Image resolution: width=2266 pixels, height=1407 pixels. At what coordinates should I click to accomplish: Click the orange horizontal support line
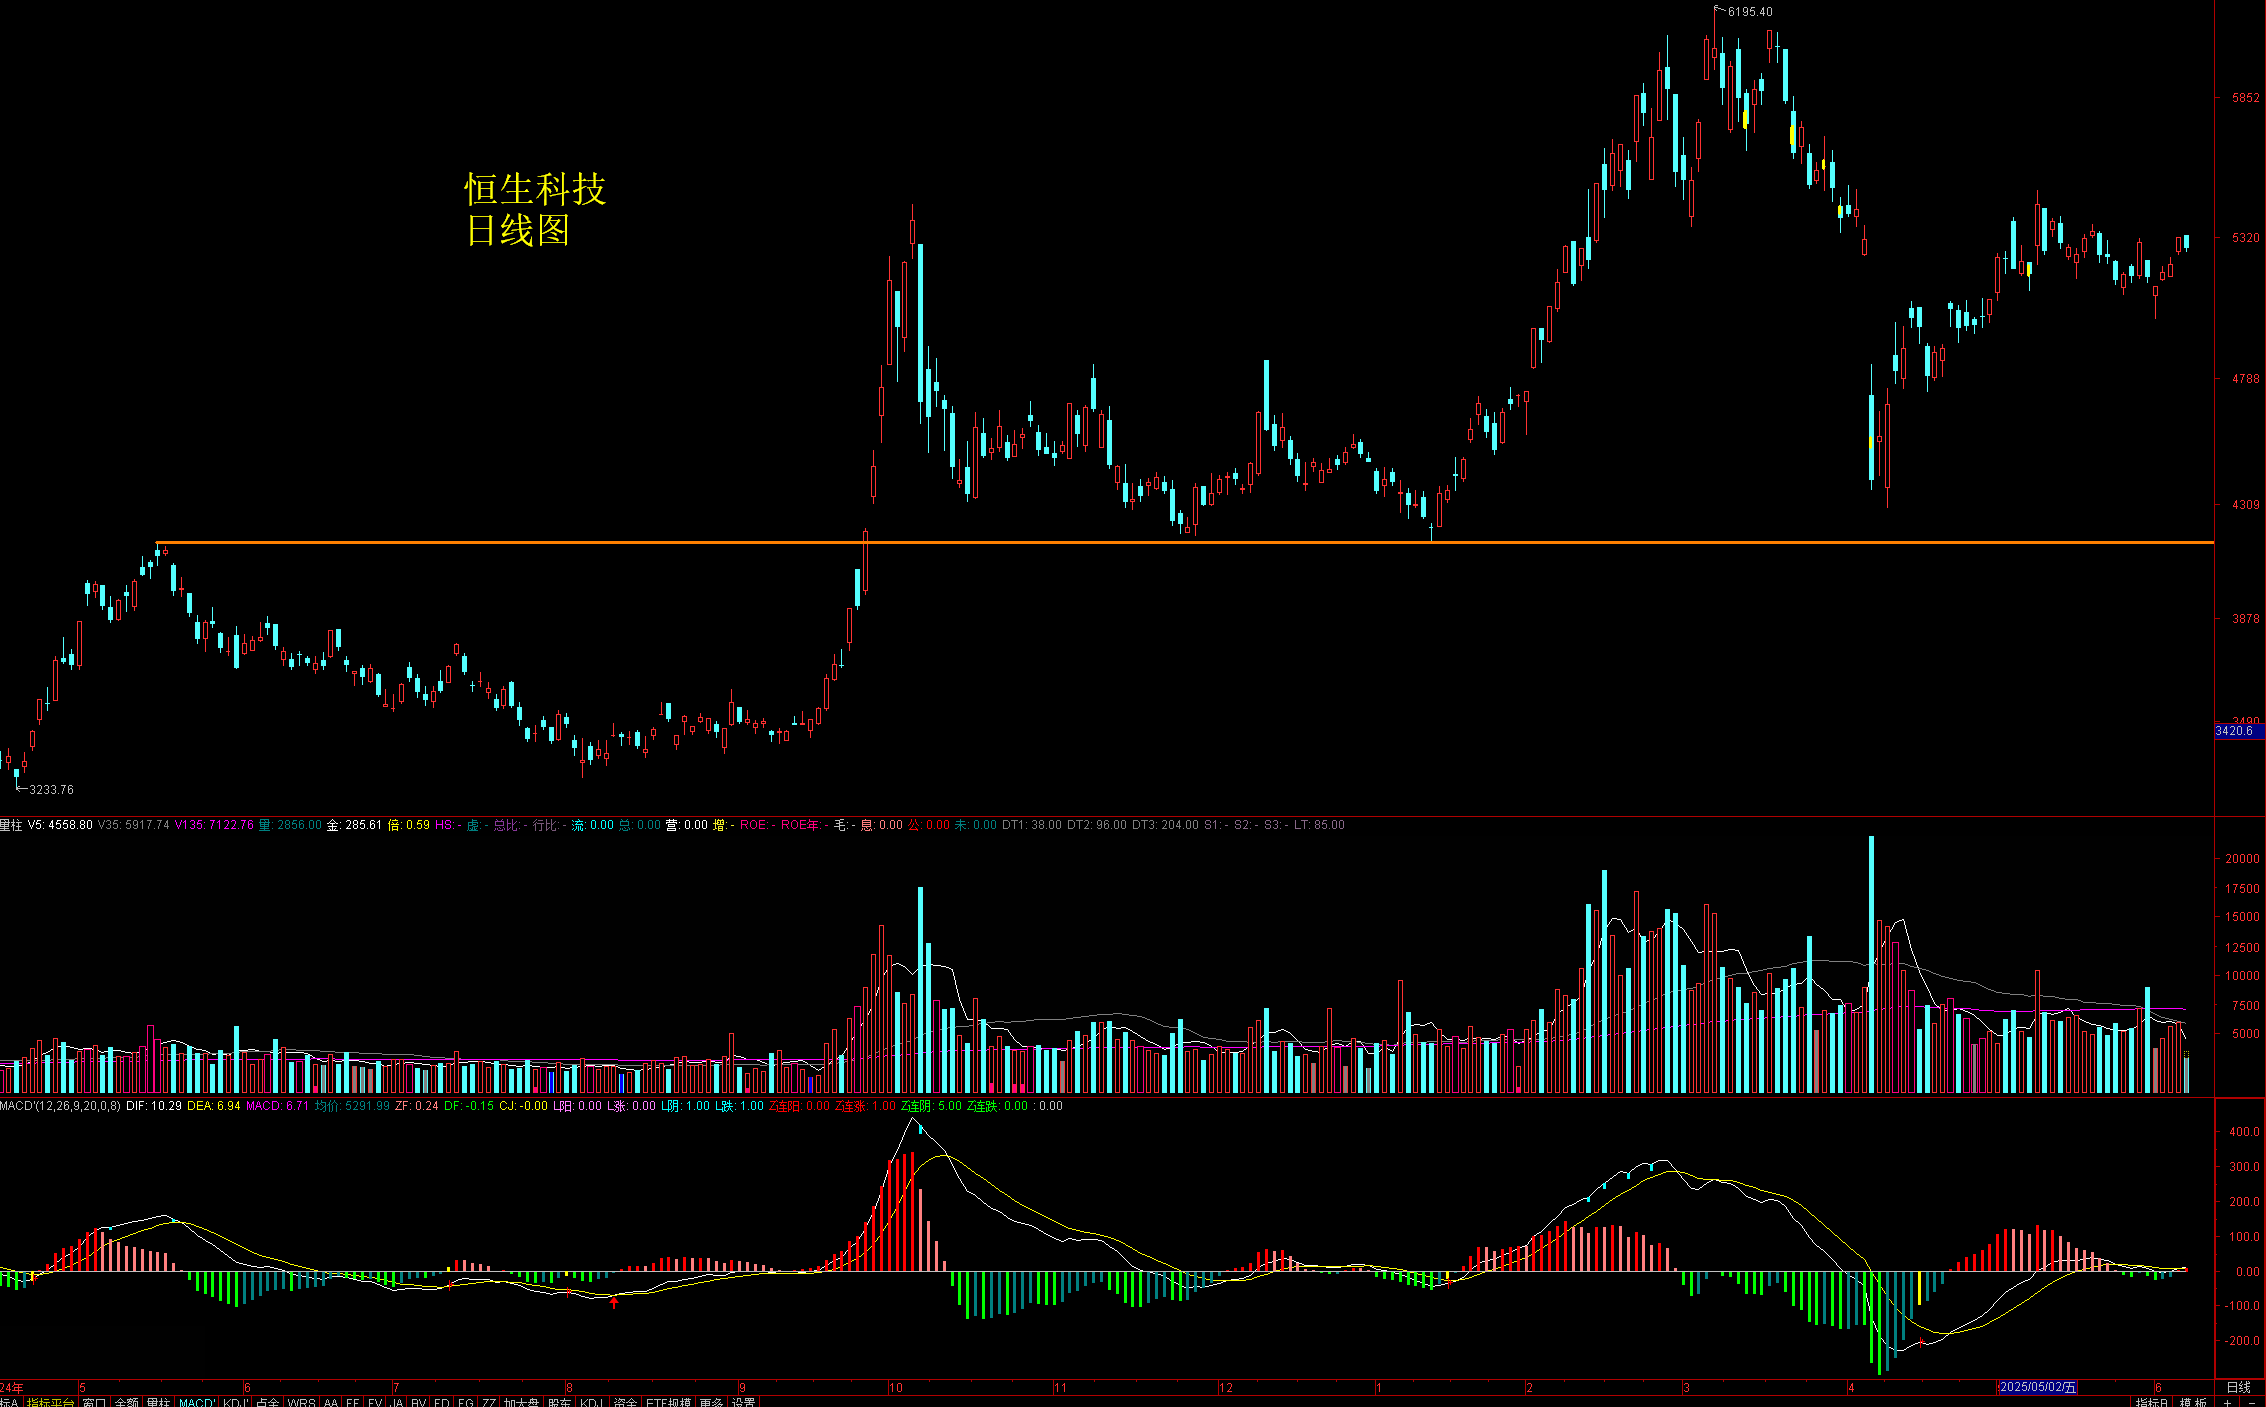pos(1185,543)
